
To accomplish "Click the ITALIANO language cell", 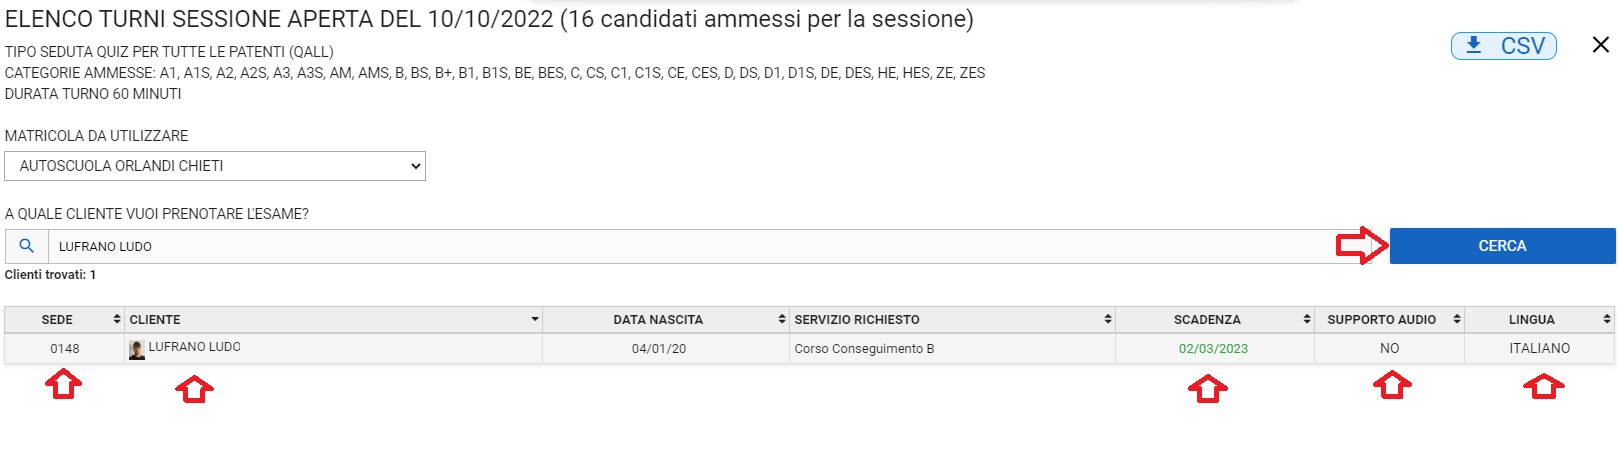I will coord(1539,348).
